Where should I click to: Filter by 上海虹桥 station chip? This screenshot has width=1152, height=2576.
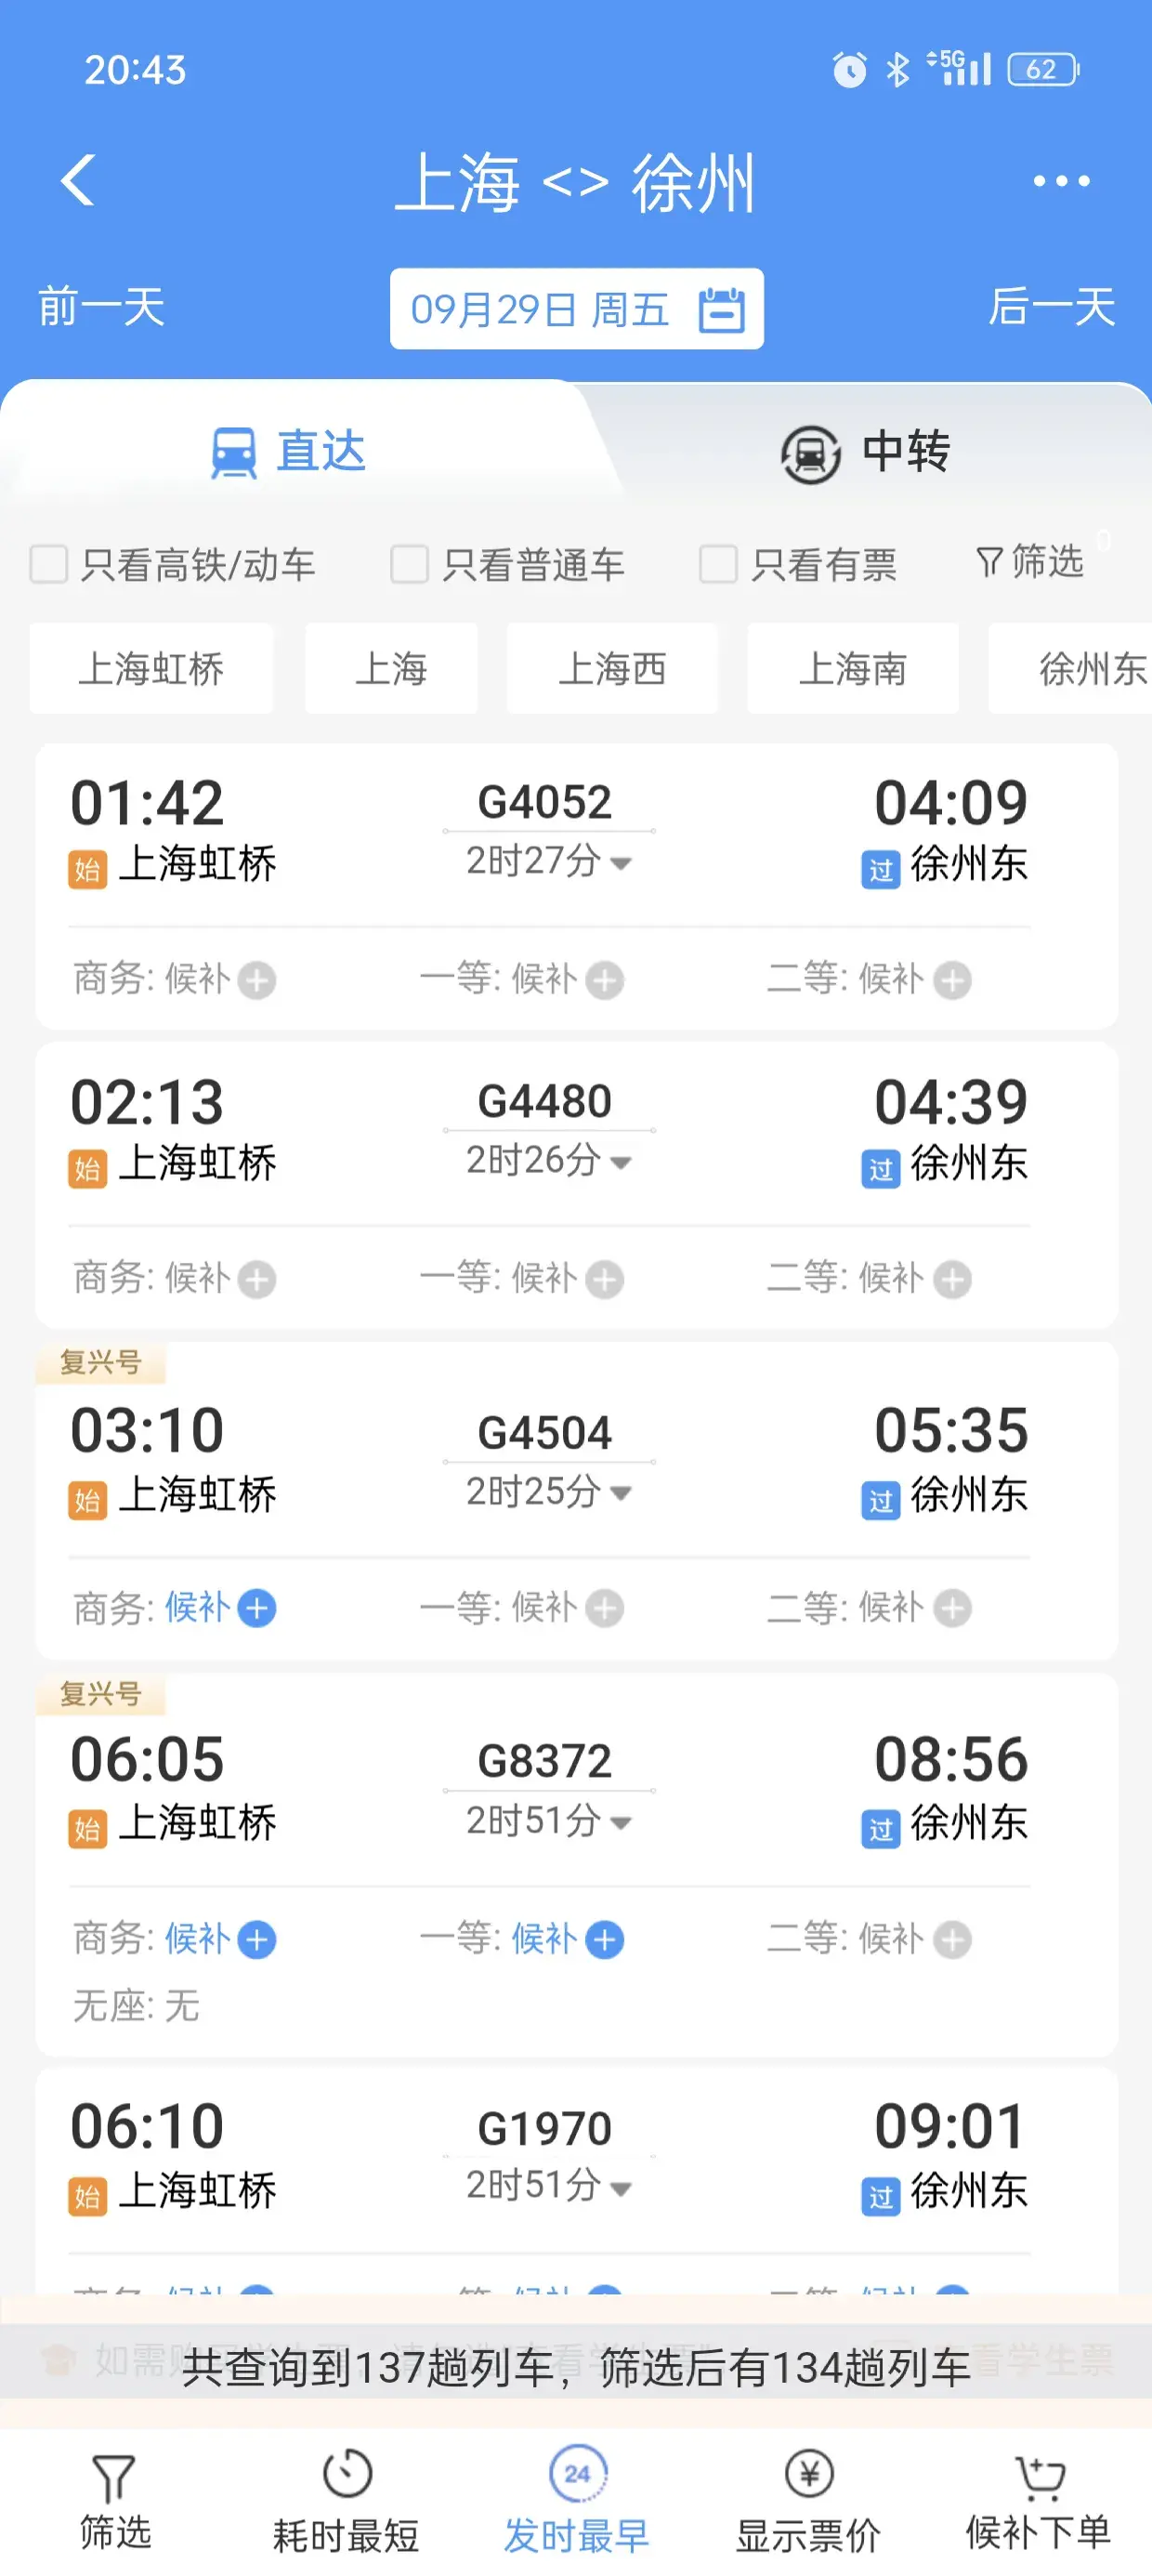click(151, 669)
